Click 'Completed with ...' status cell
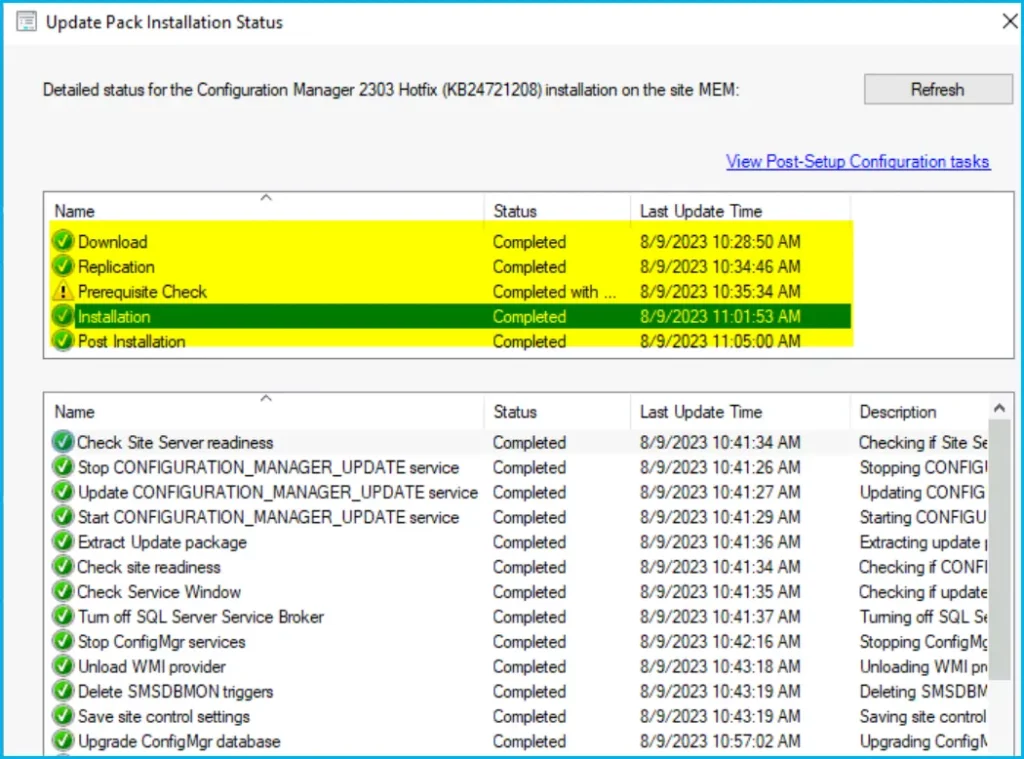1024x759 pixels. [554, 291]
